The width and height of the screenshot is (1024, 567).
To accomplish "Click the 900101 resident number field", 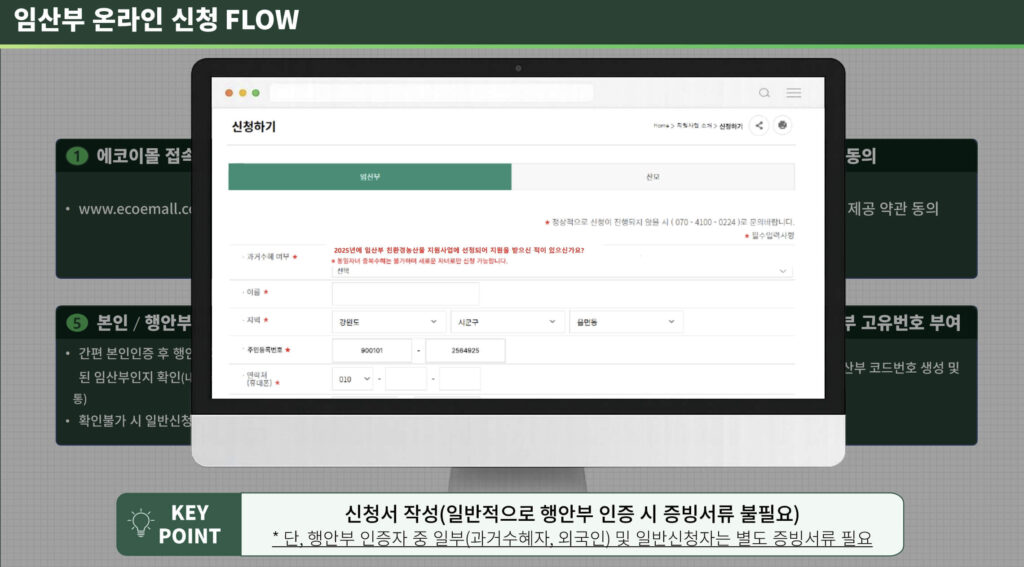I will click(372, 351).
